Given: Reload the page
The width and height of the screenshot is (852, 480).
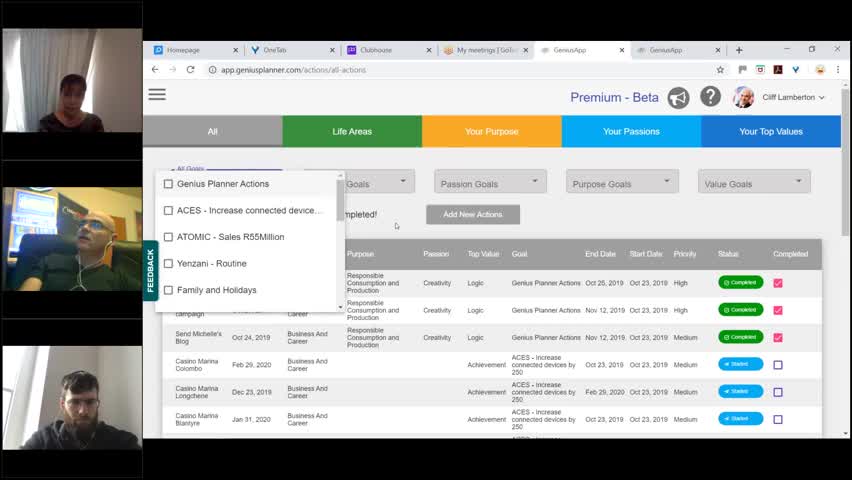Looking at the screenshot, I should tap(191, 70).
